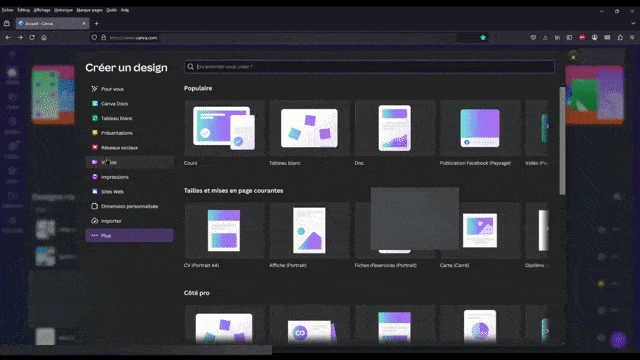Click the red extension icon
This screenshot has width=640, height=360.
582,37
